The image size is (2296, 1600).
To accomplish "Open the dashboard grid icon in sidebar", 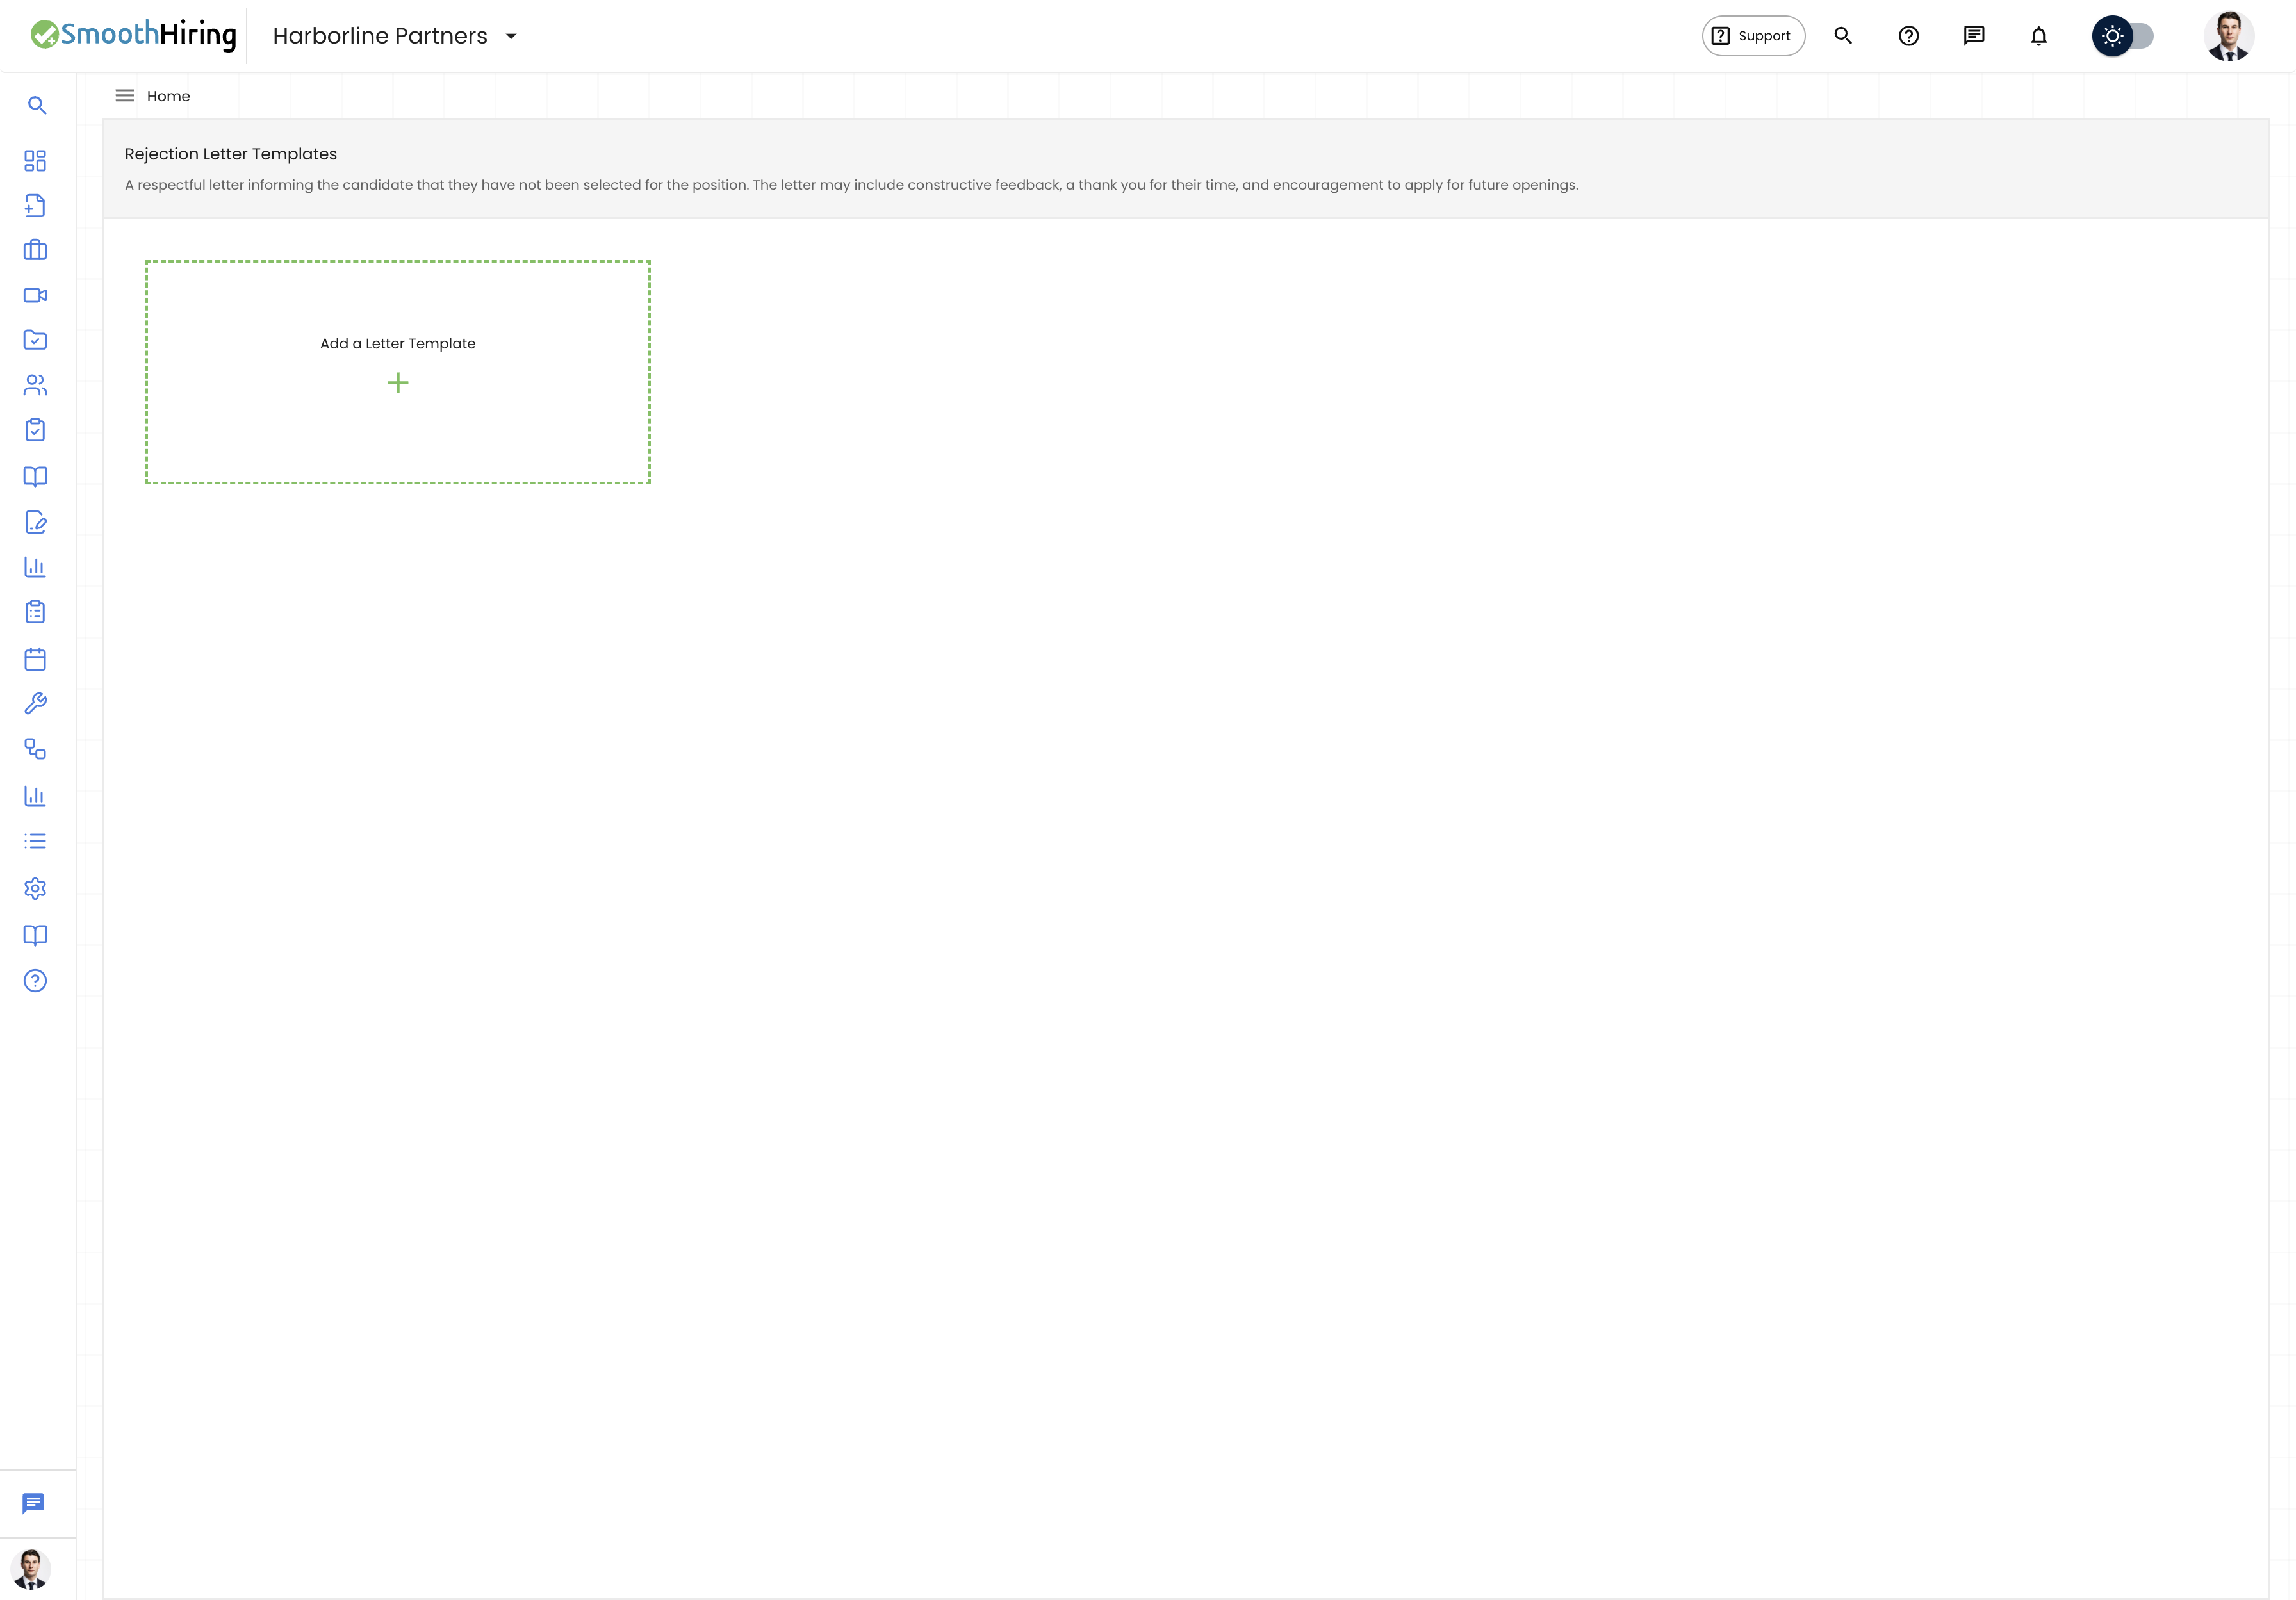I will (x=35, y=160).
